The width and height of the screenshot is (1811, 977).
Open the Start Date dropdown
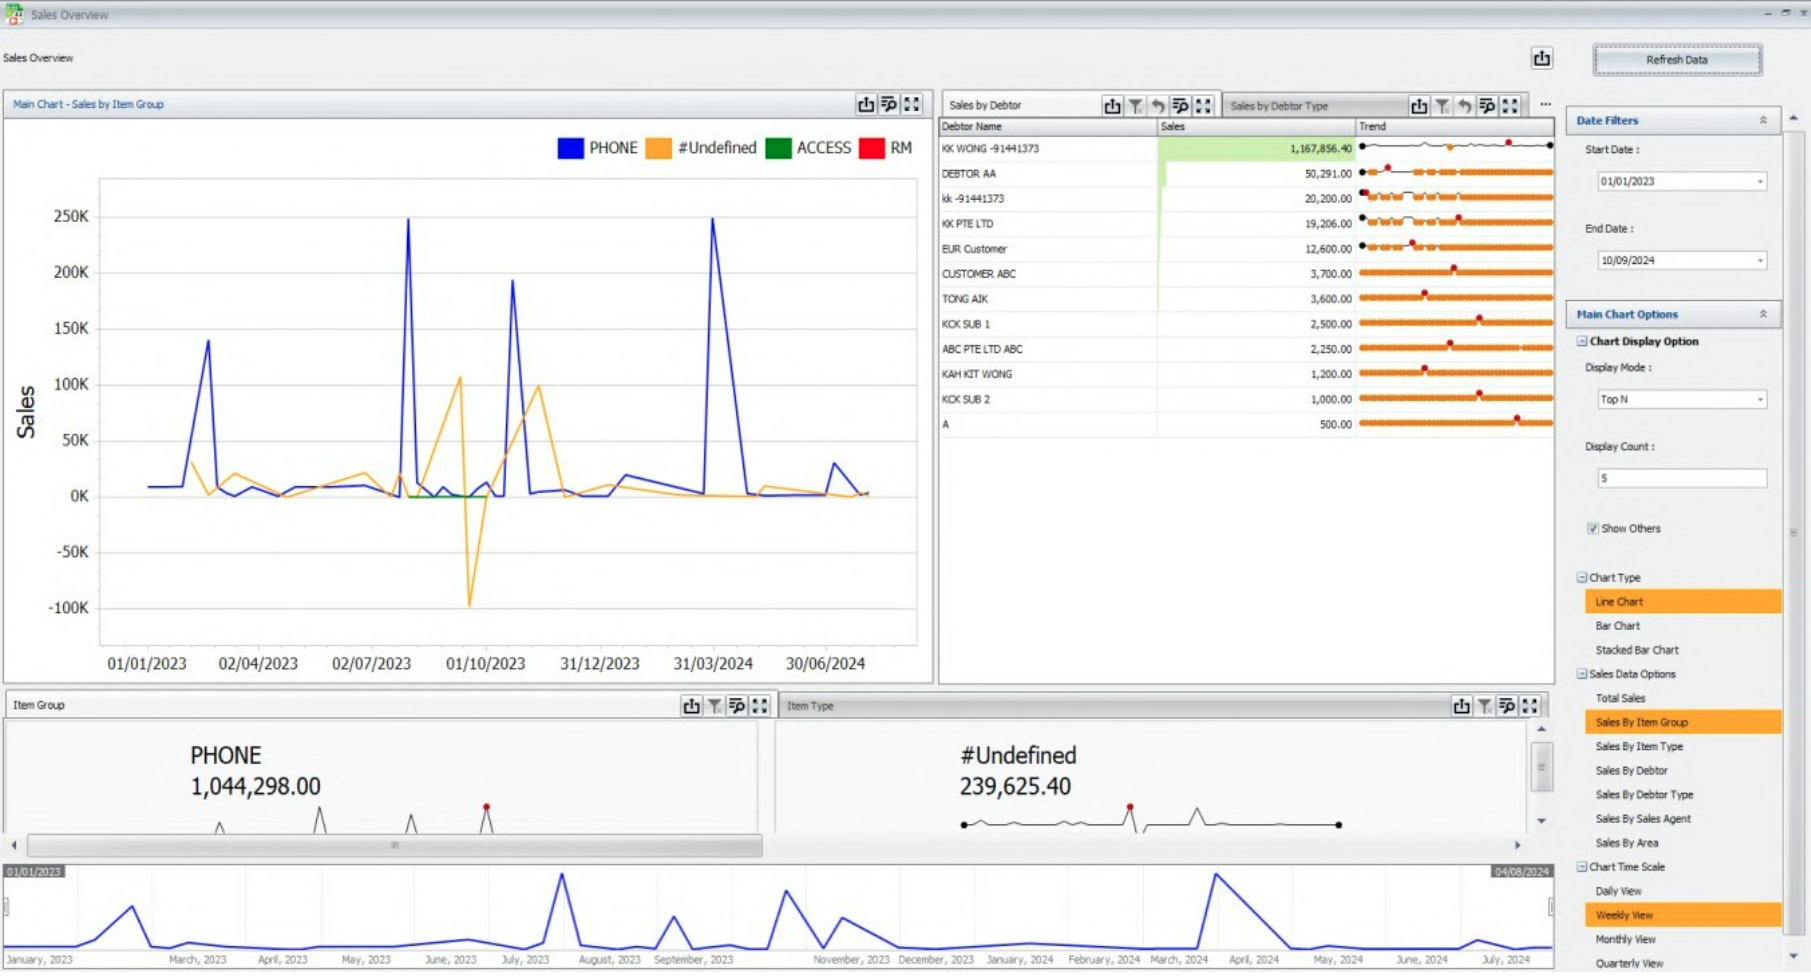tap(1760, 182)
